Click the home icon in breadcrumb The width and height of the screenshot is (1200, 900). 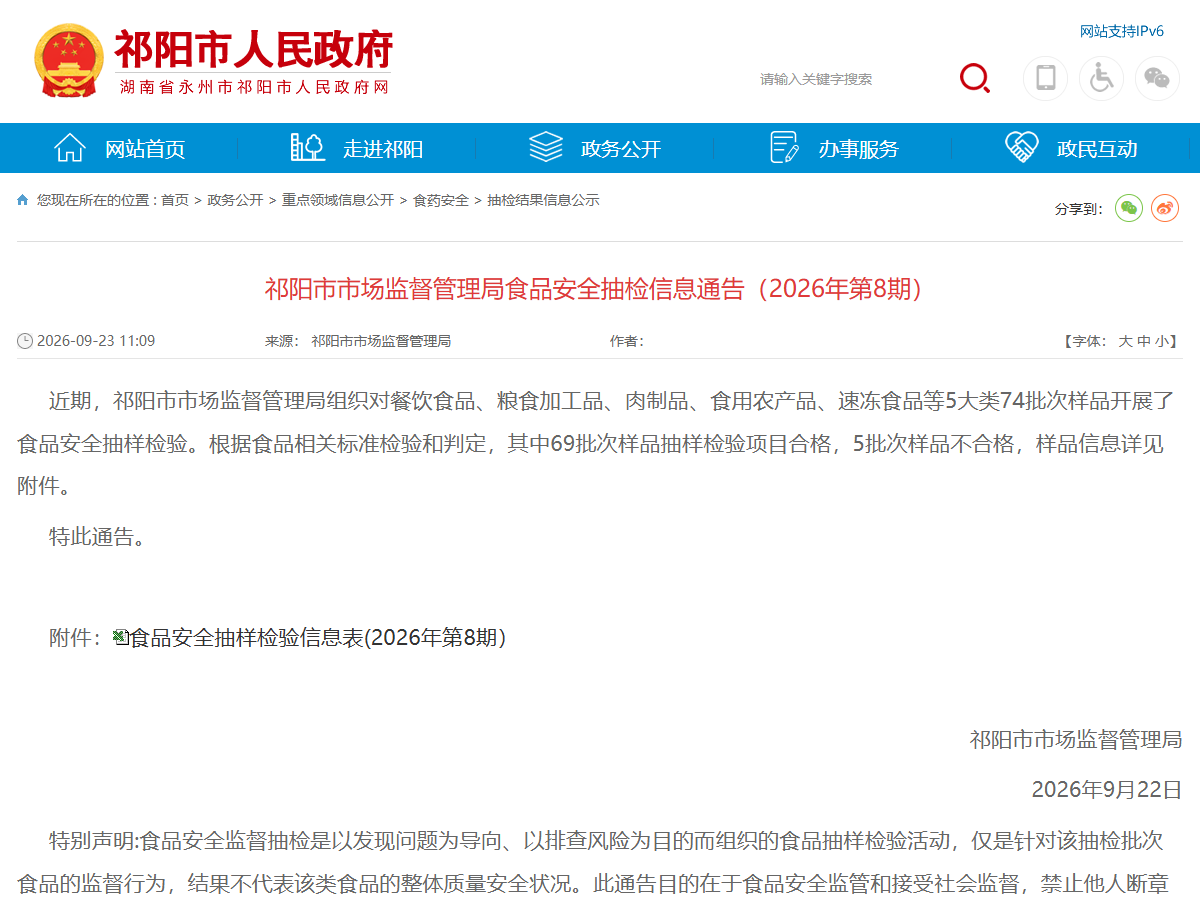(23, 200)
